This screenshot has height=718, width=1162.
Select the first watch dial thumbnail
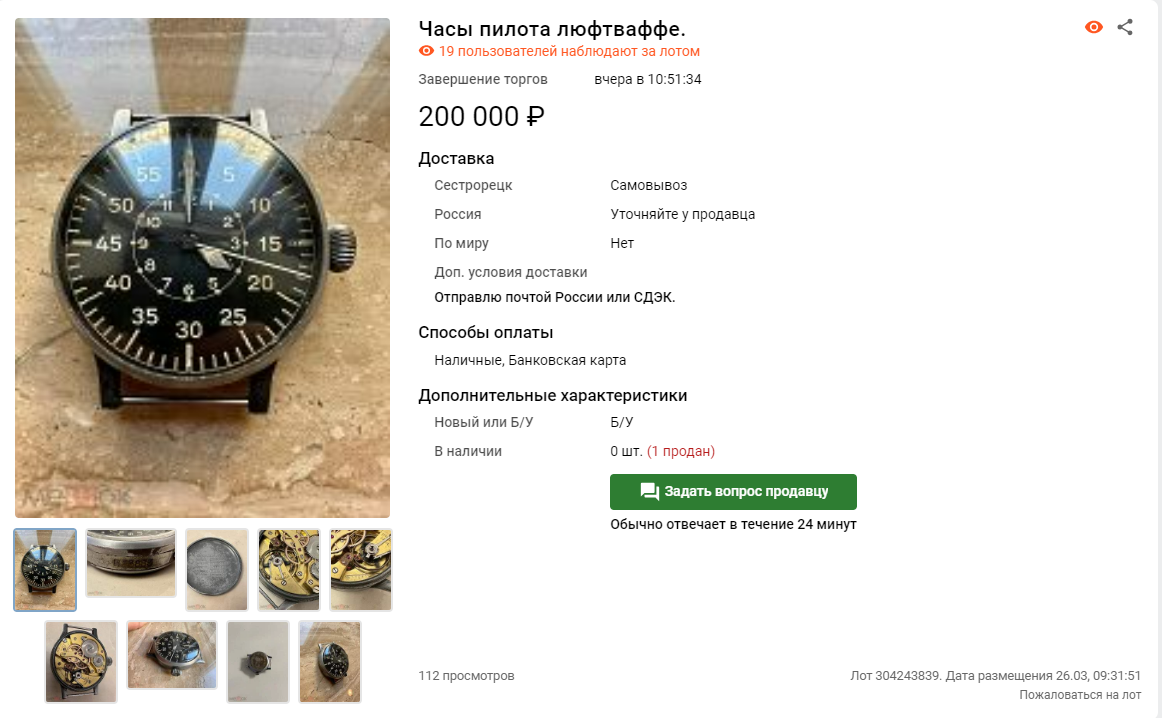click(x=45, y=570)
